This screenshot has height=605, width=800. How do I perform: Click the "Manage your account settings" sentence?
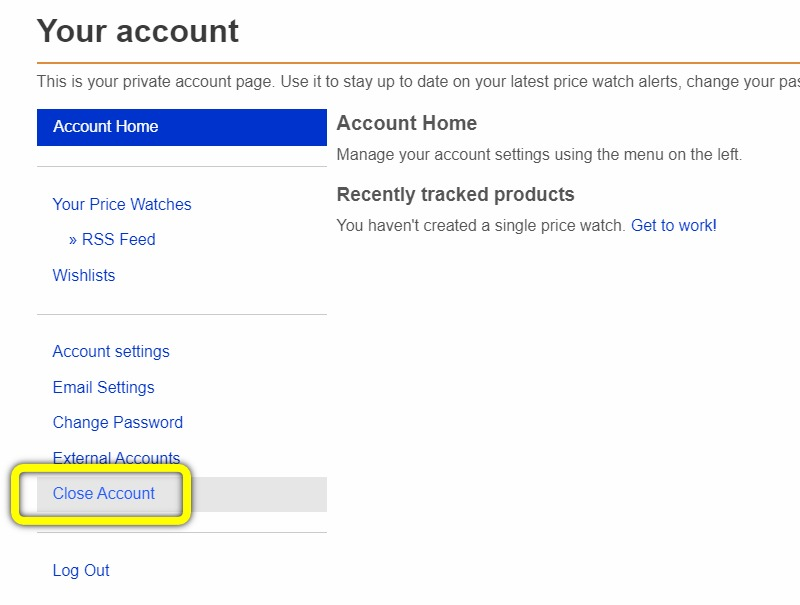click(539, 154)
